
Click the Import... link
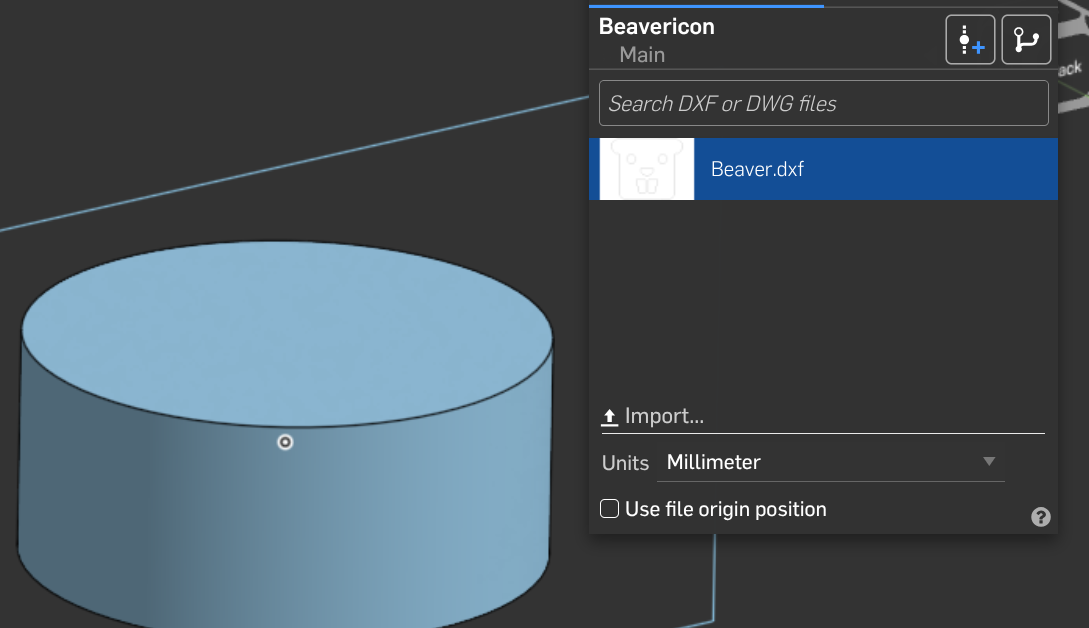pos(665,416)
